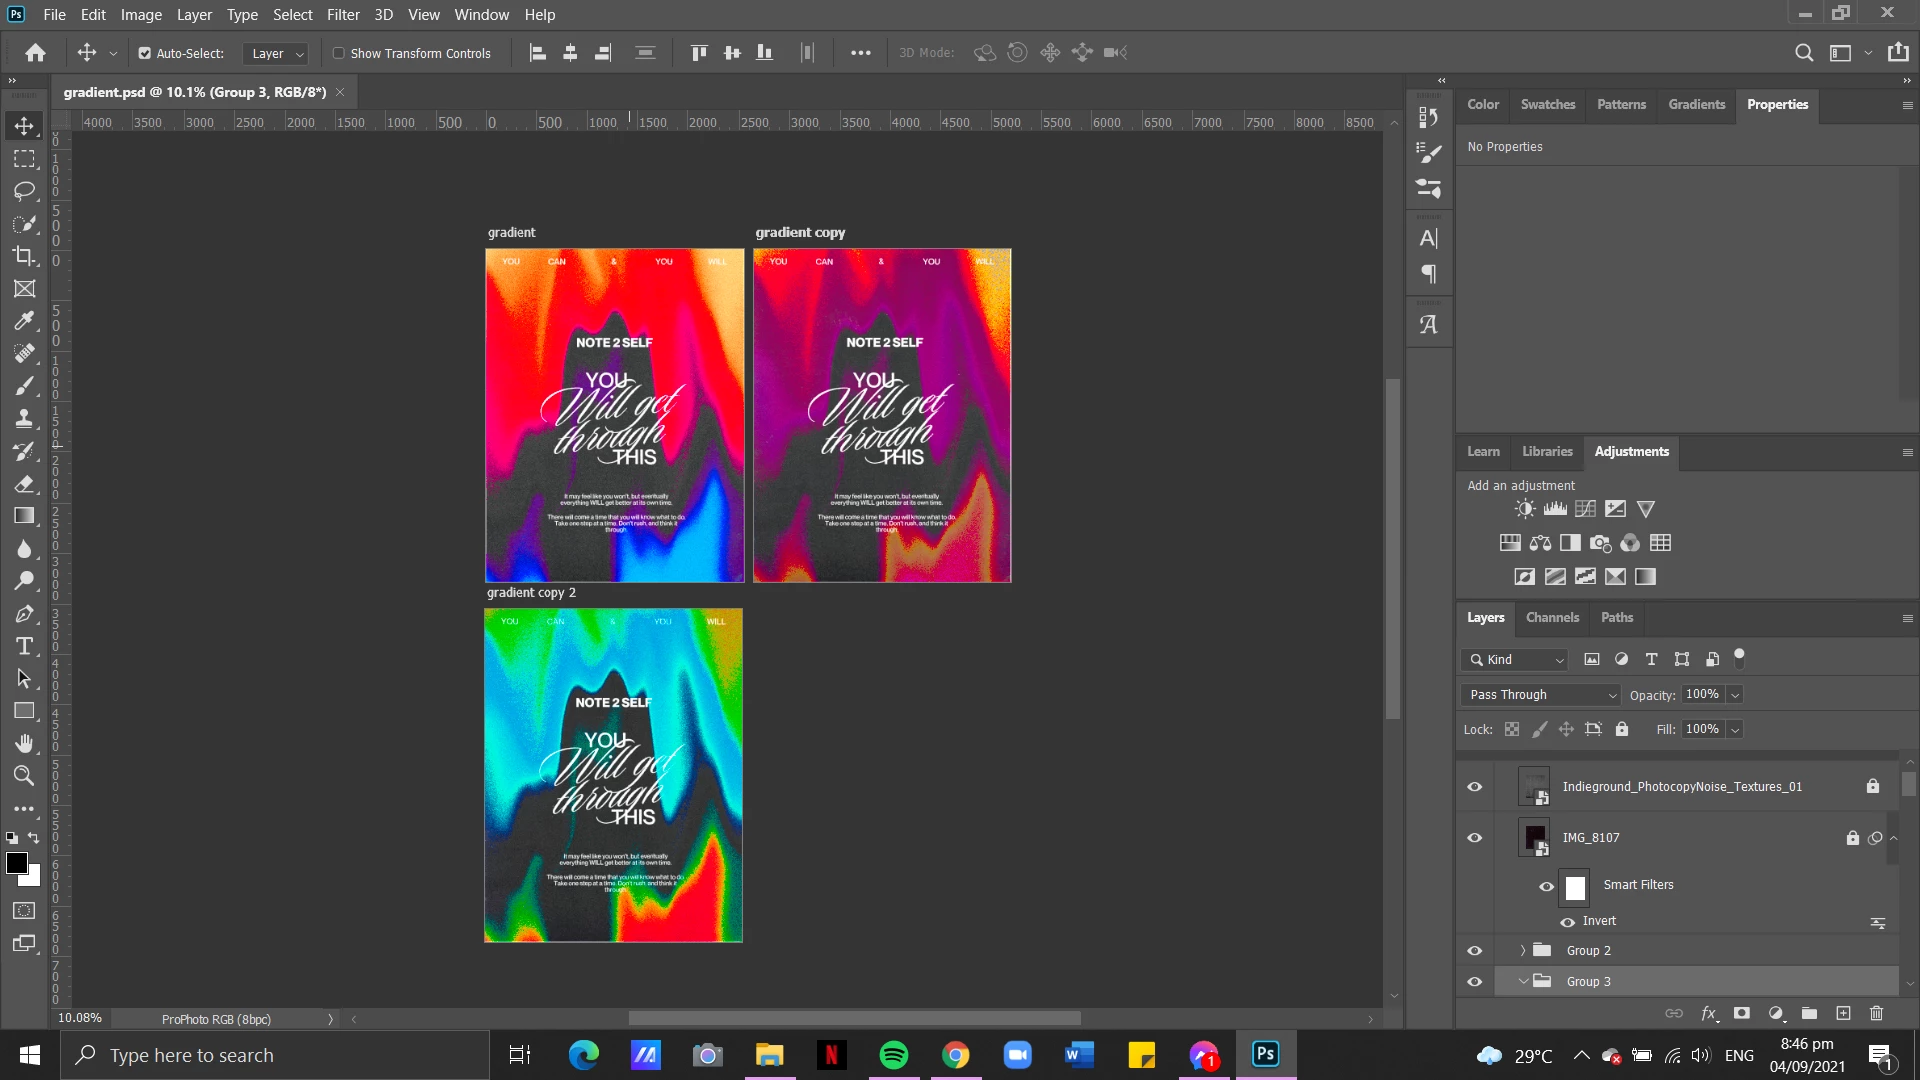The height and width of the screenshot is (1080, 1920).
Task: Open the Pass Through blend mode dropdown
Action: pyautogui.click(x=1541, y=694)
